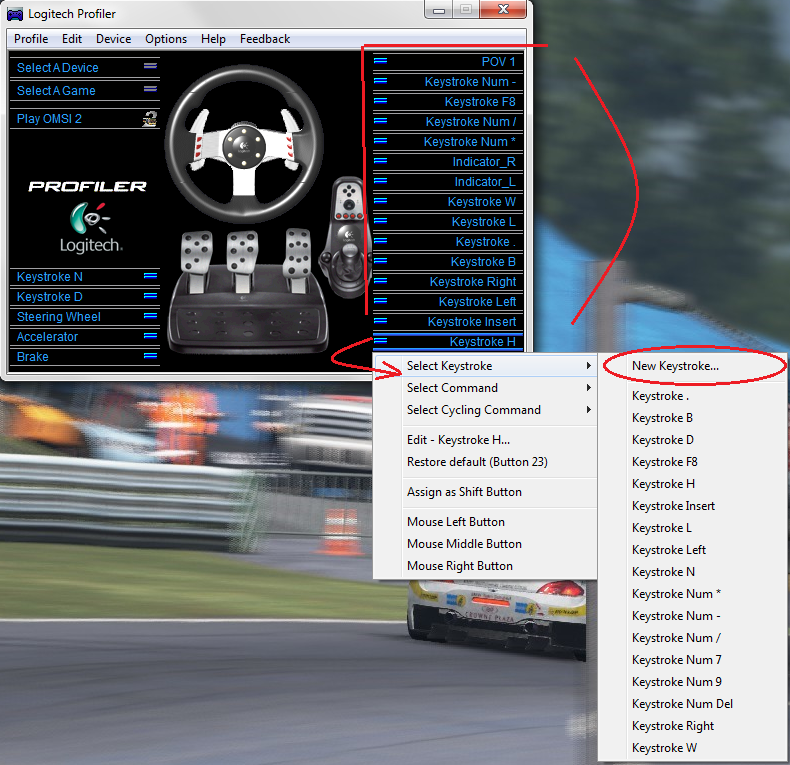Click the bars icon beside Select A Device
The height and width of the screenshot is (765, 790).
[150, 66]
